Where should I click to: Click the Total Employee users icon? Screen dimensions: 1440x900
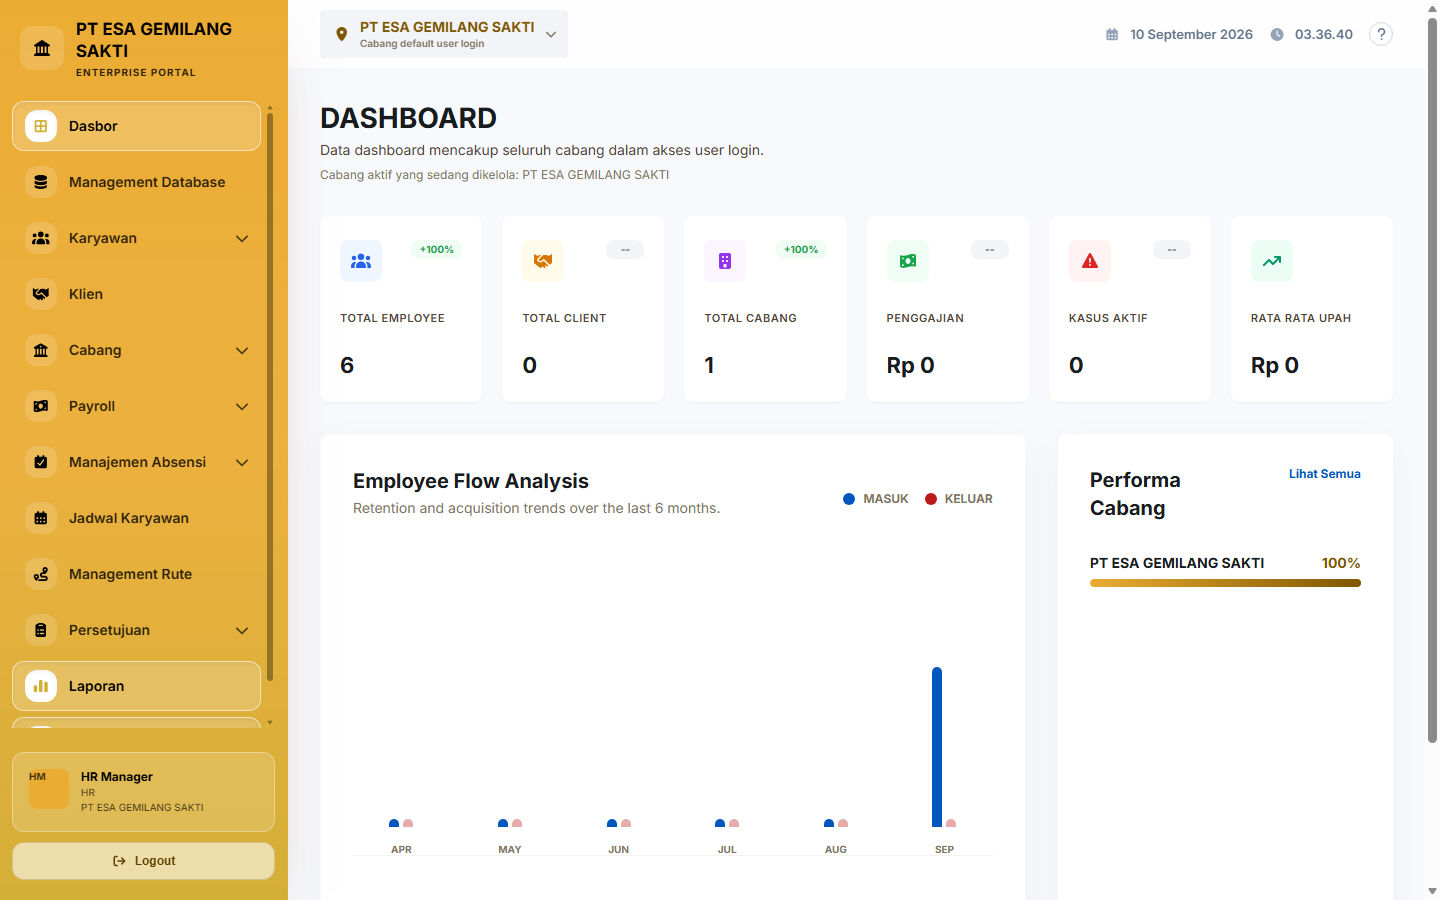361,261
